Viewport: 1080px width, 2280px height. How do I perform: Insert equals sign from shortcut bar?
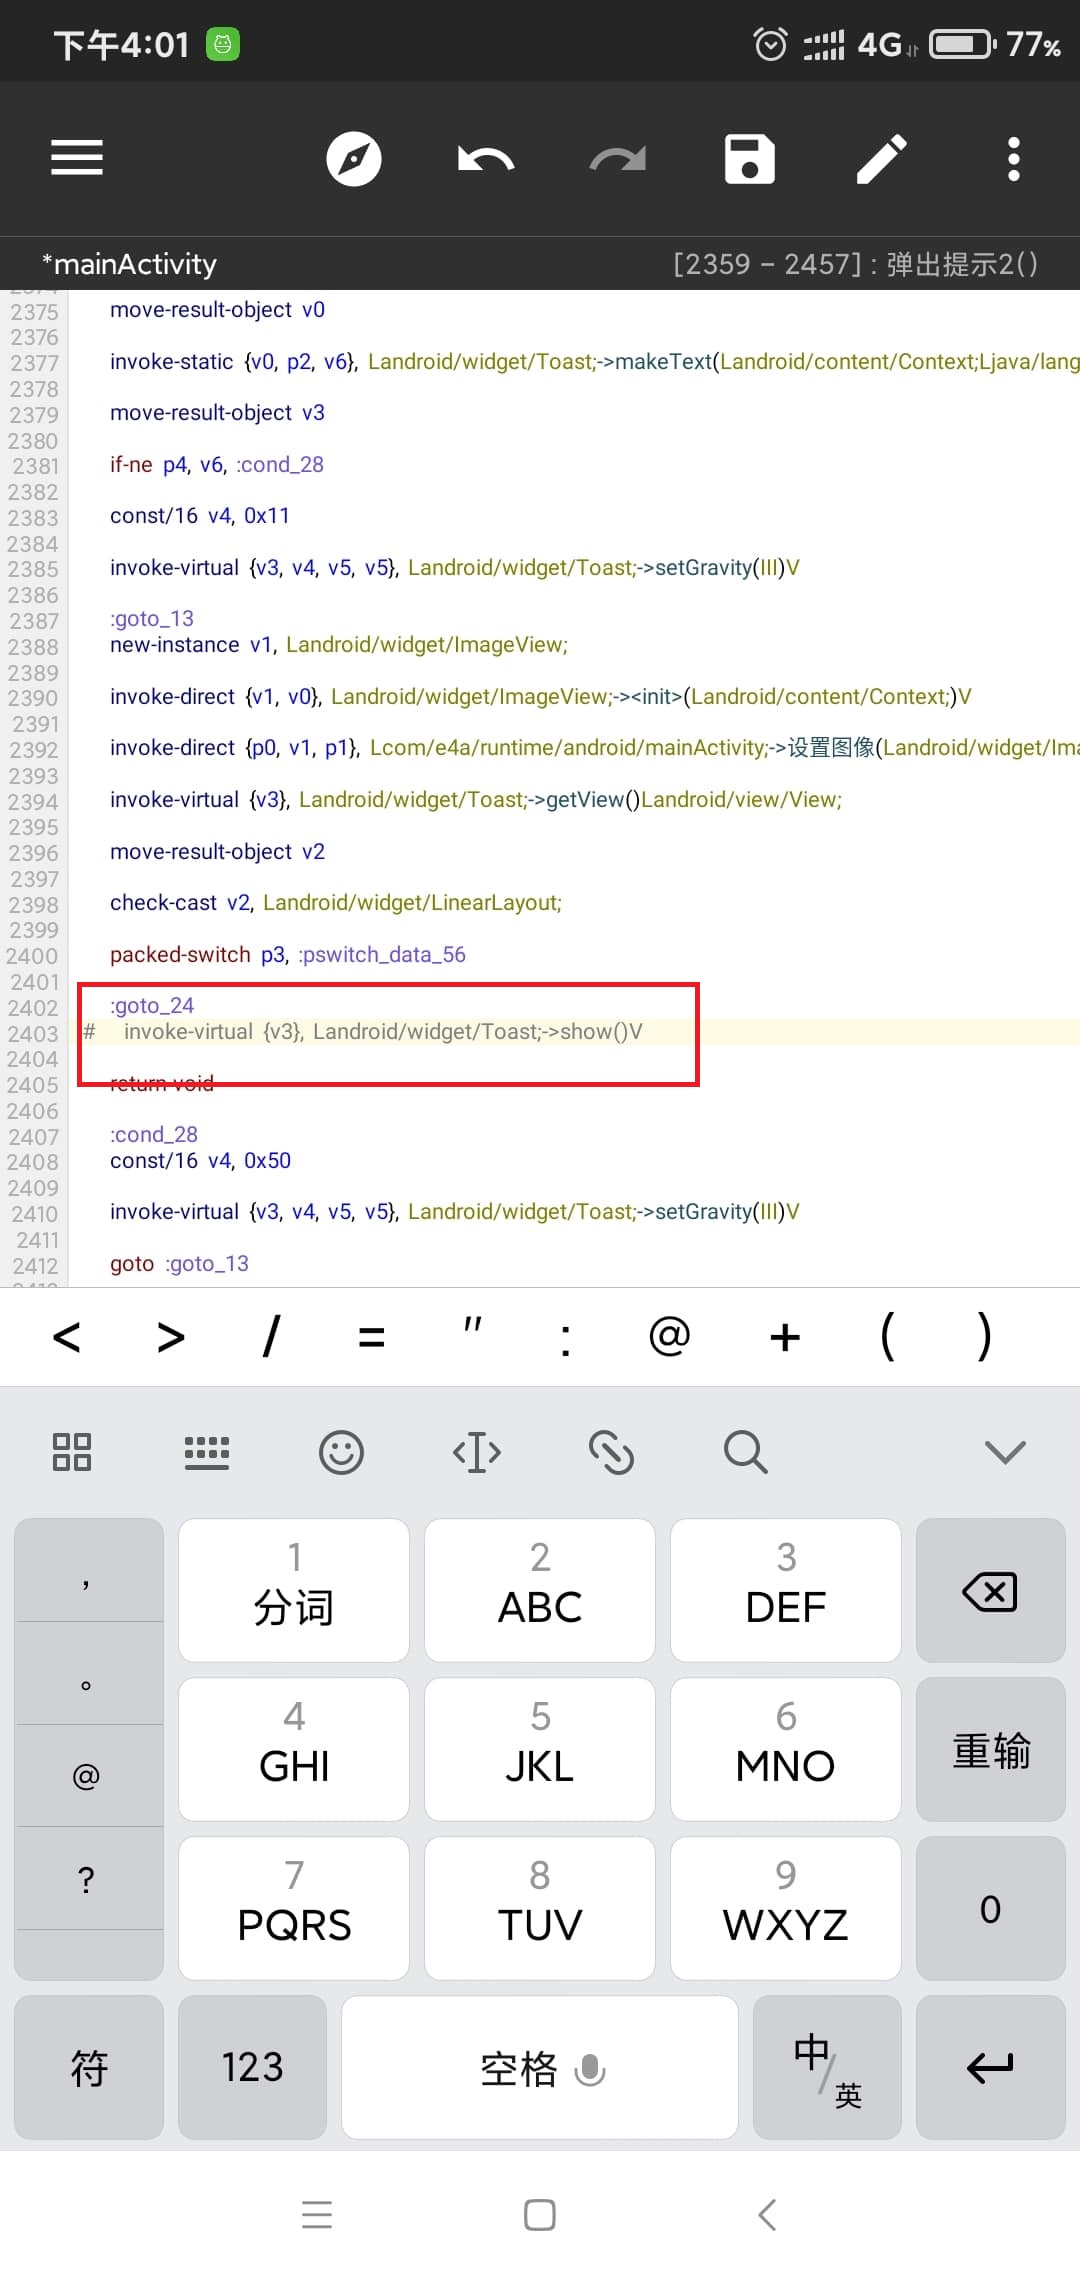pyautogui.click(x=371, y=1337)
